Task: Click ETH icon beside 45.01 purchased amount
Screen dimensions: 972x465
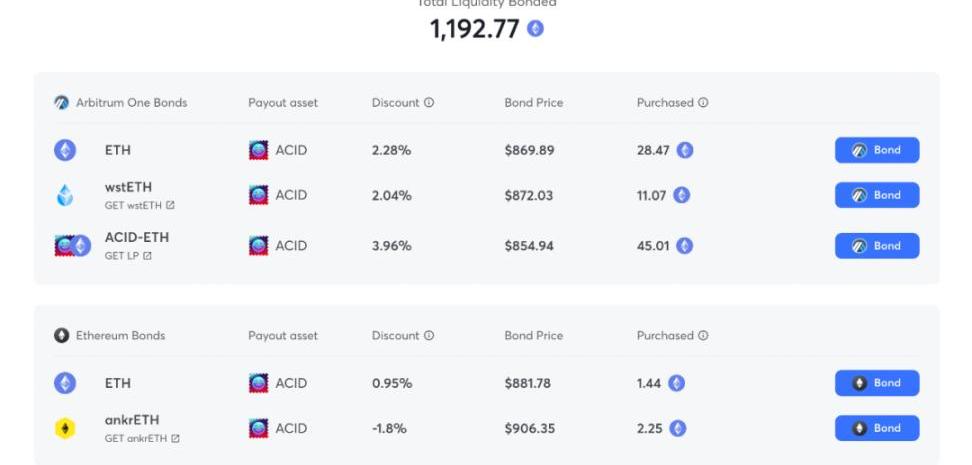Action: (685, 246)
